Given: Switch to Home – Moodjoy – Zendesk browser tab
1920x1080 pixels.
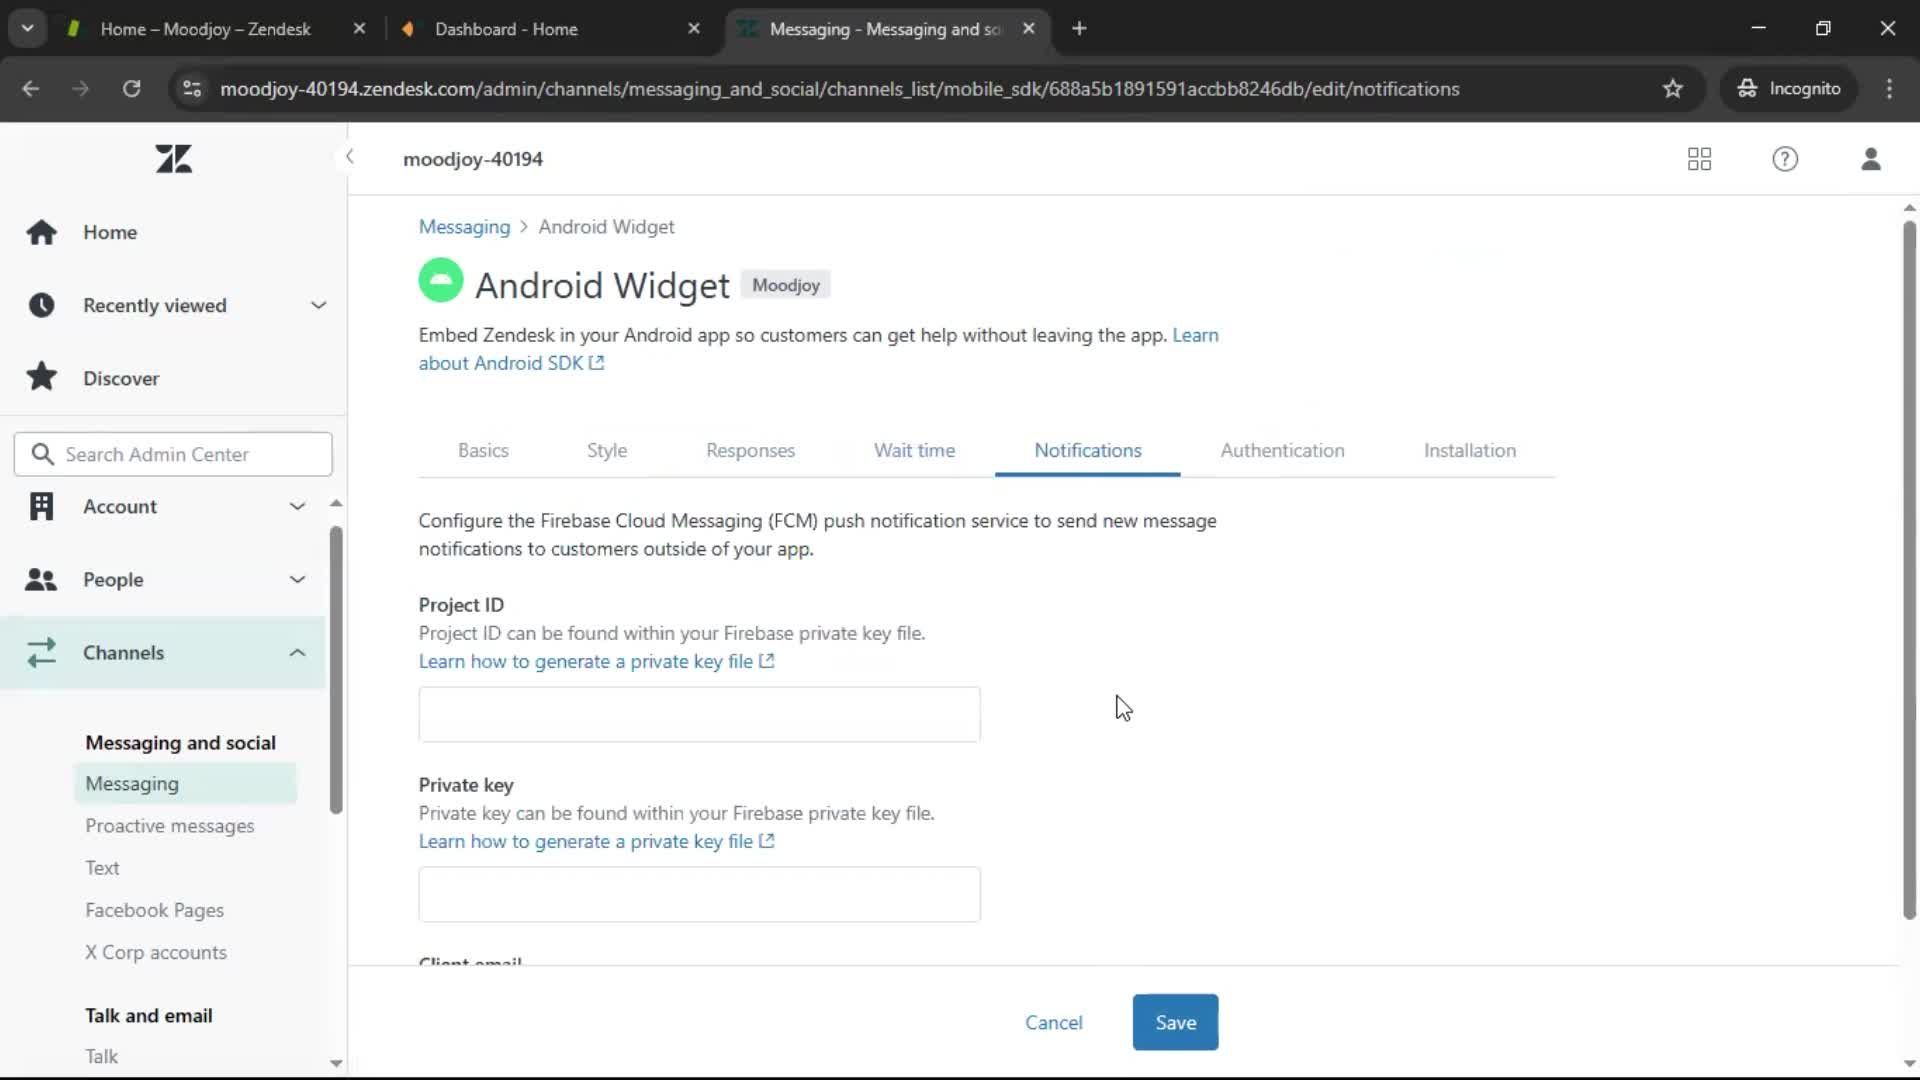Looking at the screenshot, I should (x=205, y=29).
